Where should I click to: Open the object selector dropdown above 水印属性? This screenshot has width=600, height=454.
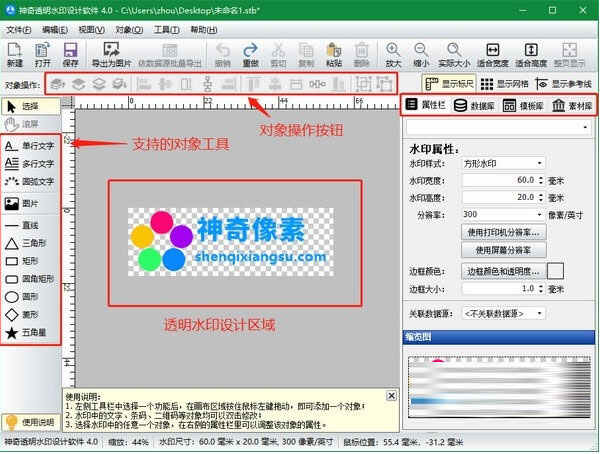click(x=499, y=127)
